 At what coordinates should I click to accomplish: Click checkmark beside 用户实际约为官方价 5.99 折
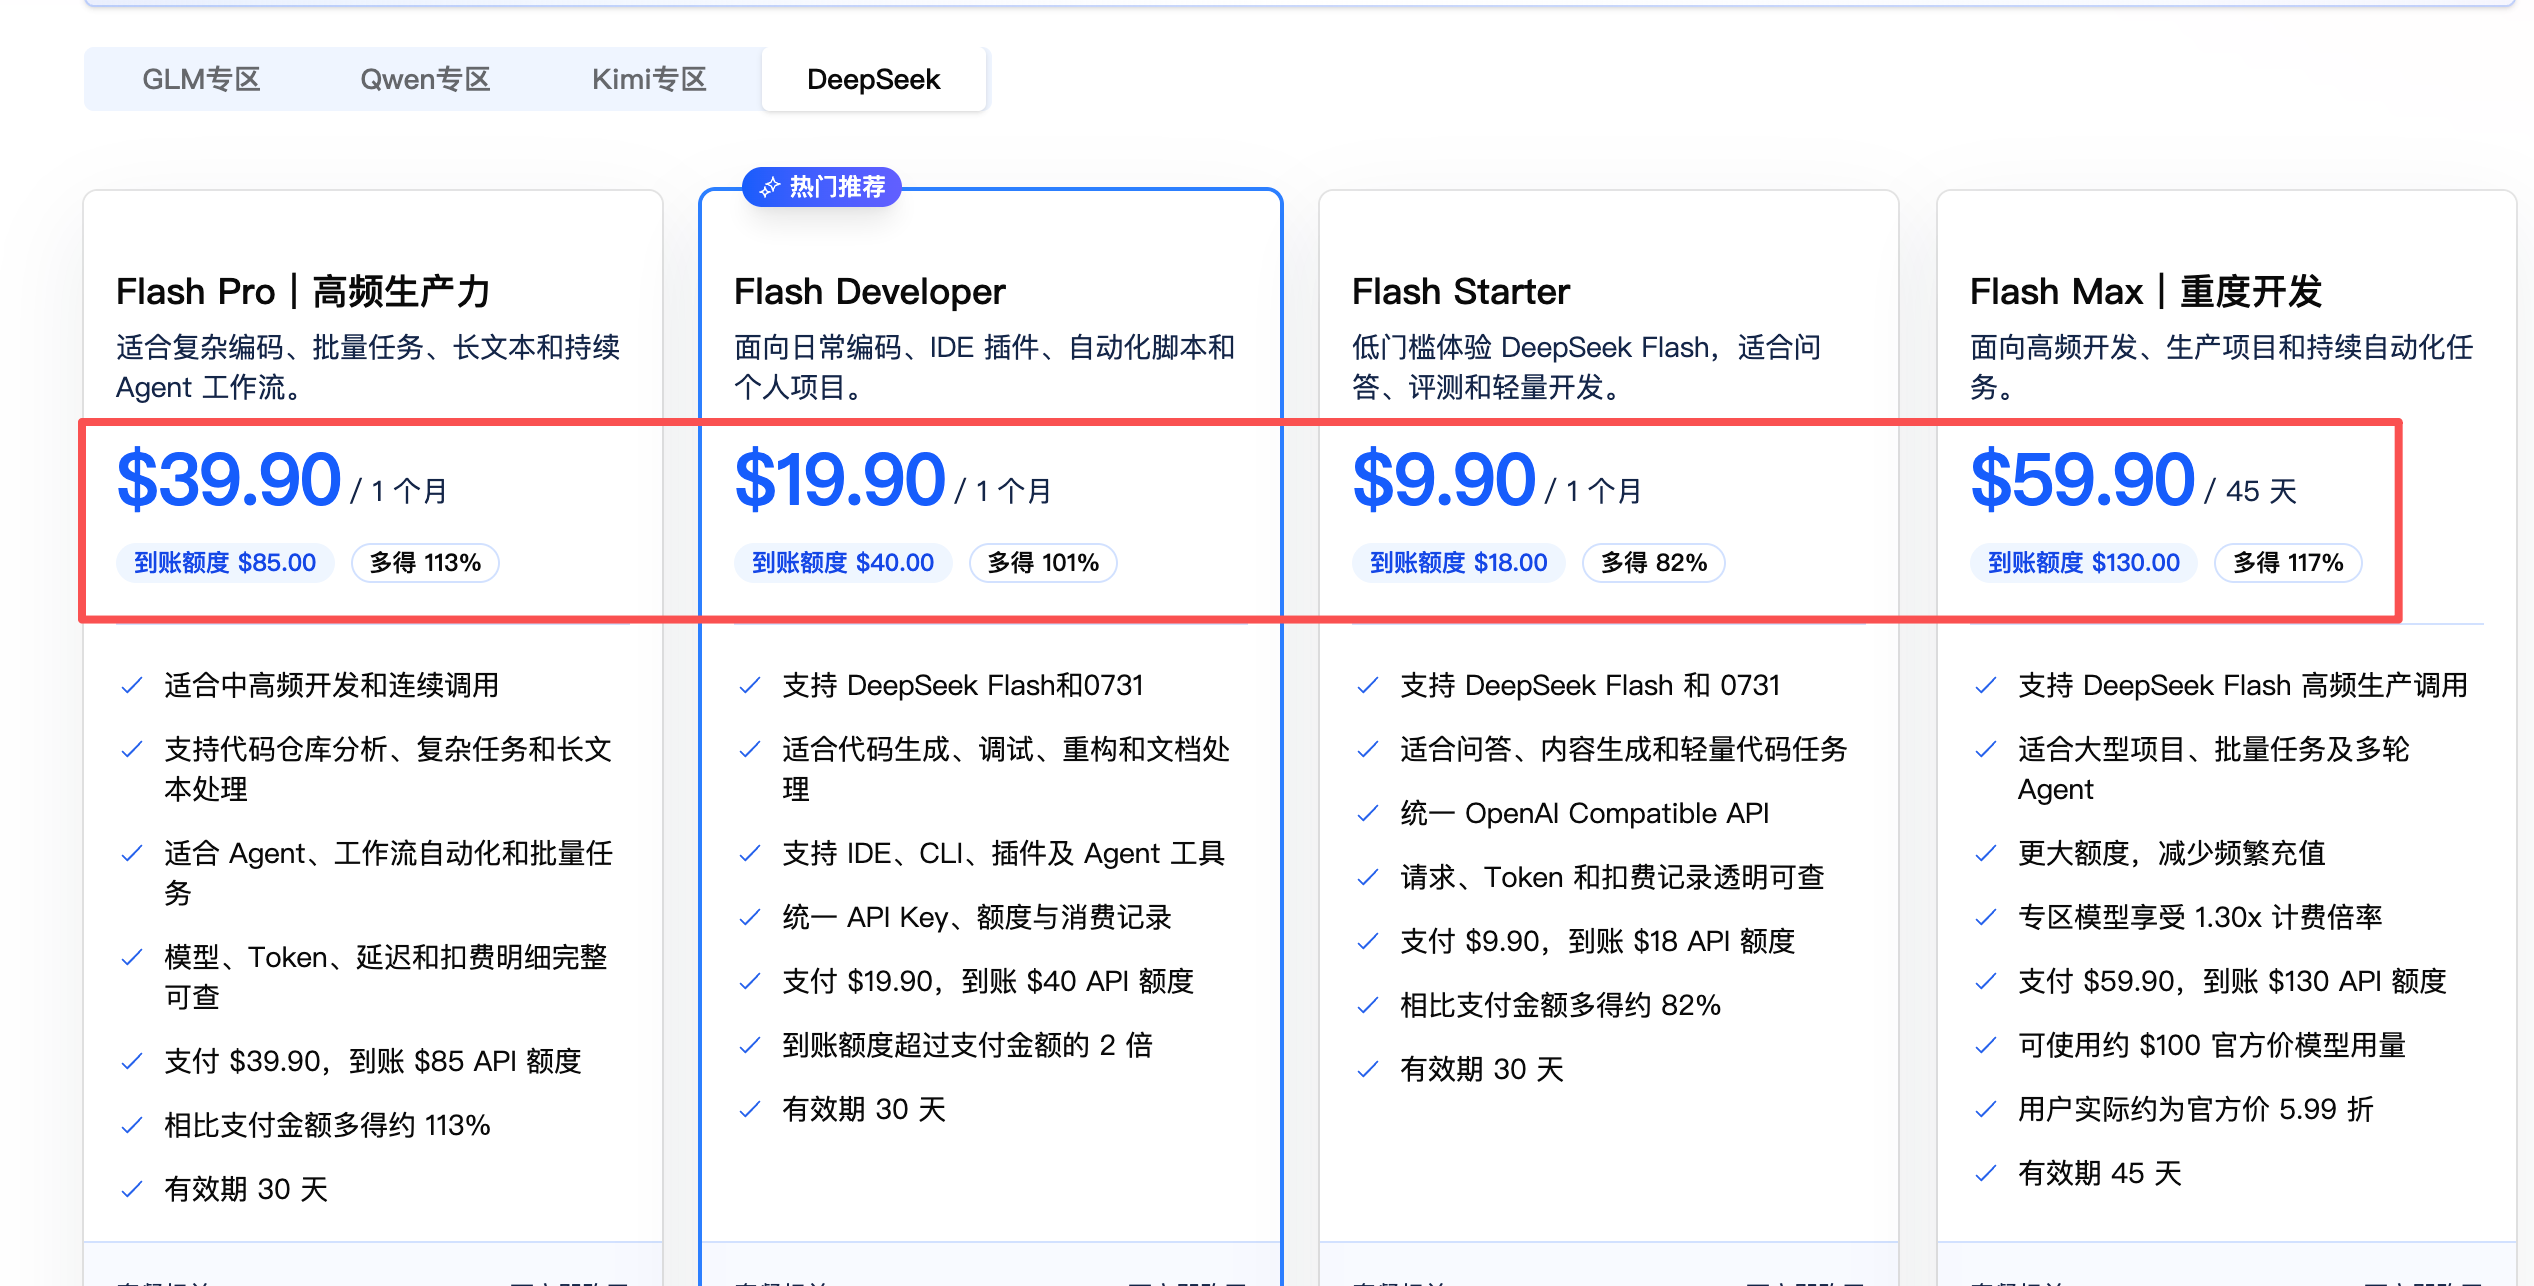point(1985,1110)
